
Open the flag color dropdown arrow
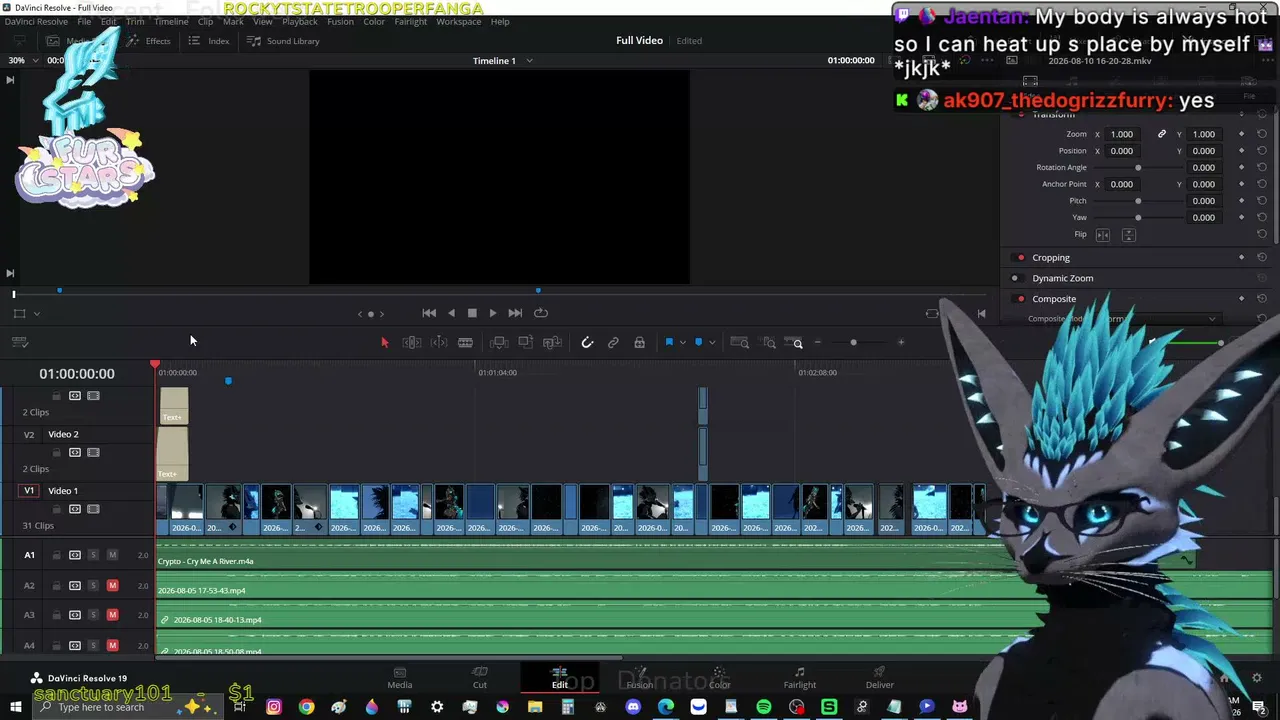[682, 342]
